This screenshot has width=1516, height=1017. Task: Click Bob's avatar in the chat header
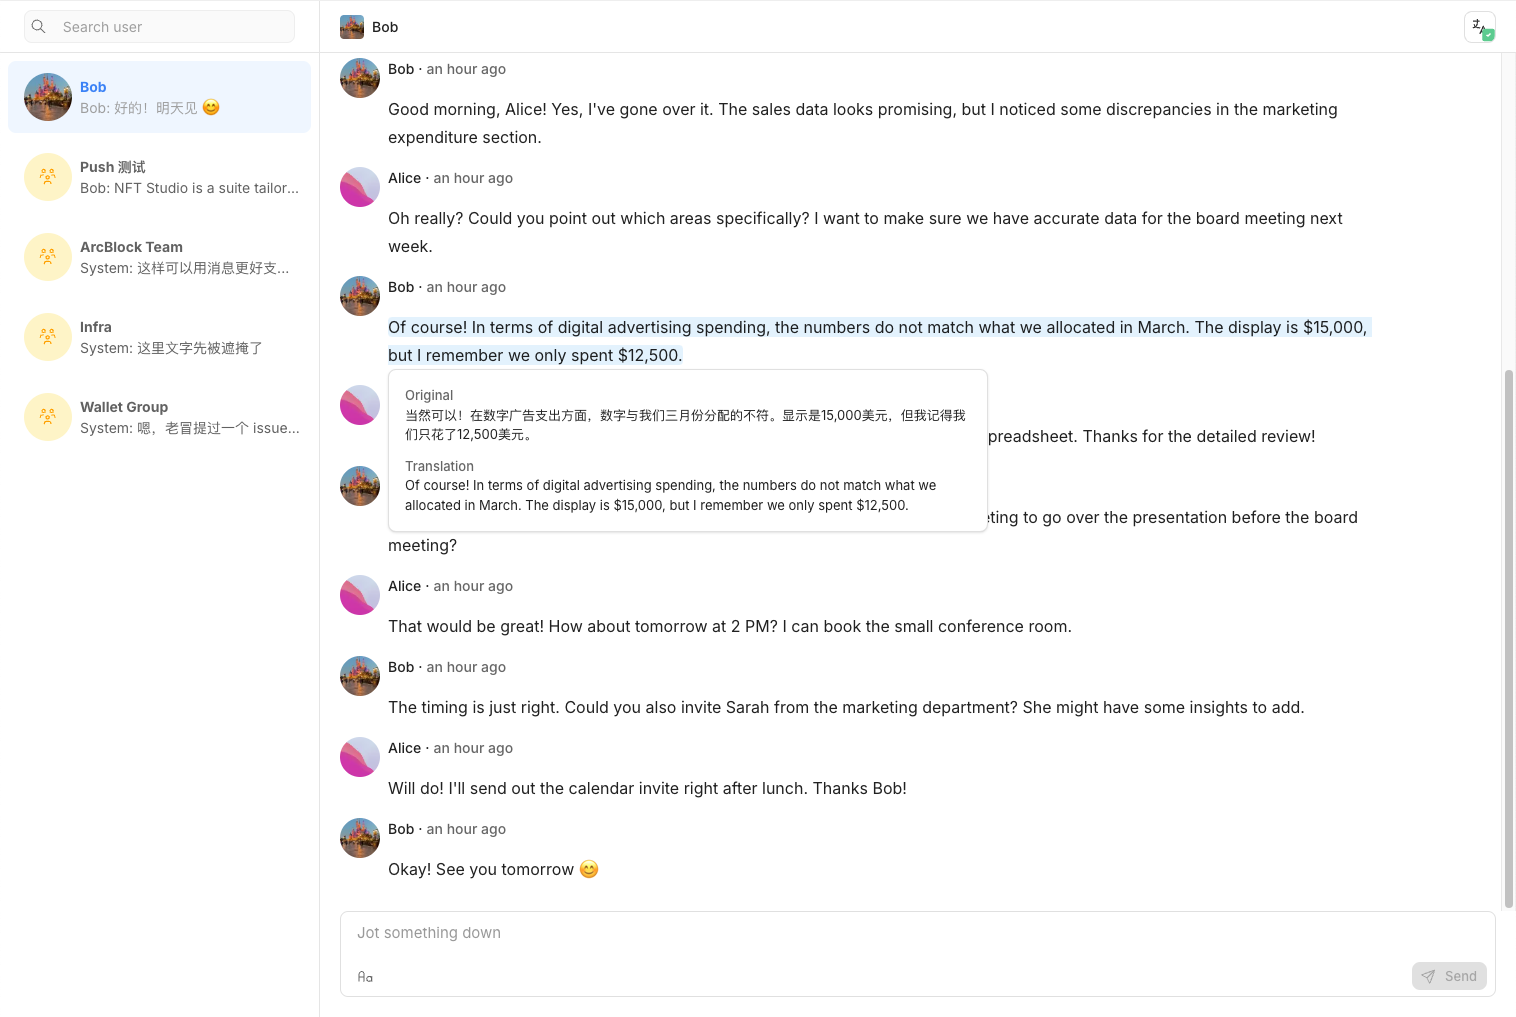352,27
